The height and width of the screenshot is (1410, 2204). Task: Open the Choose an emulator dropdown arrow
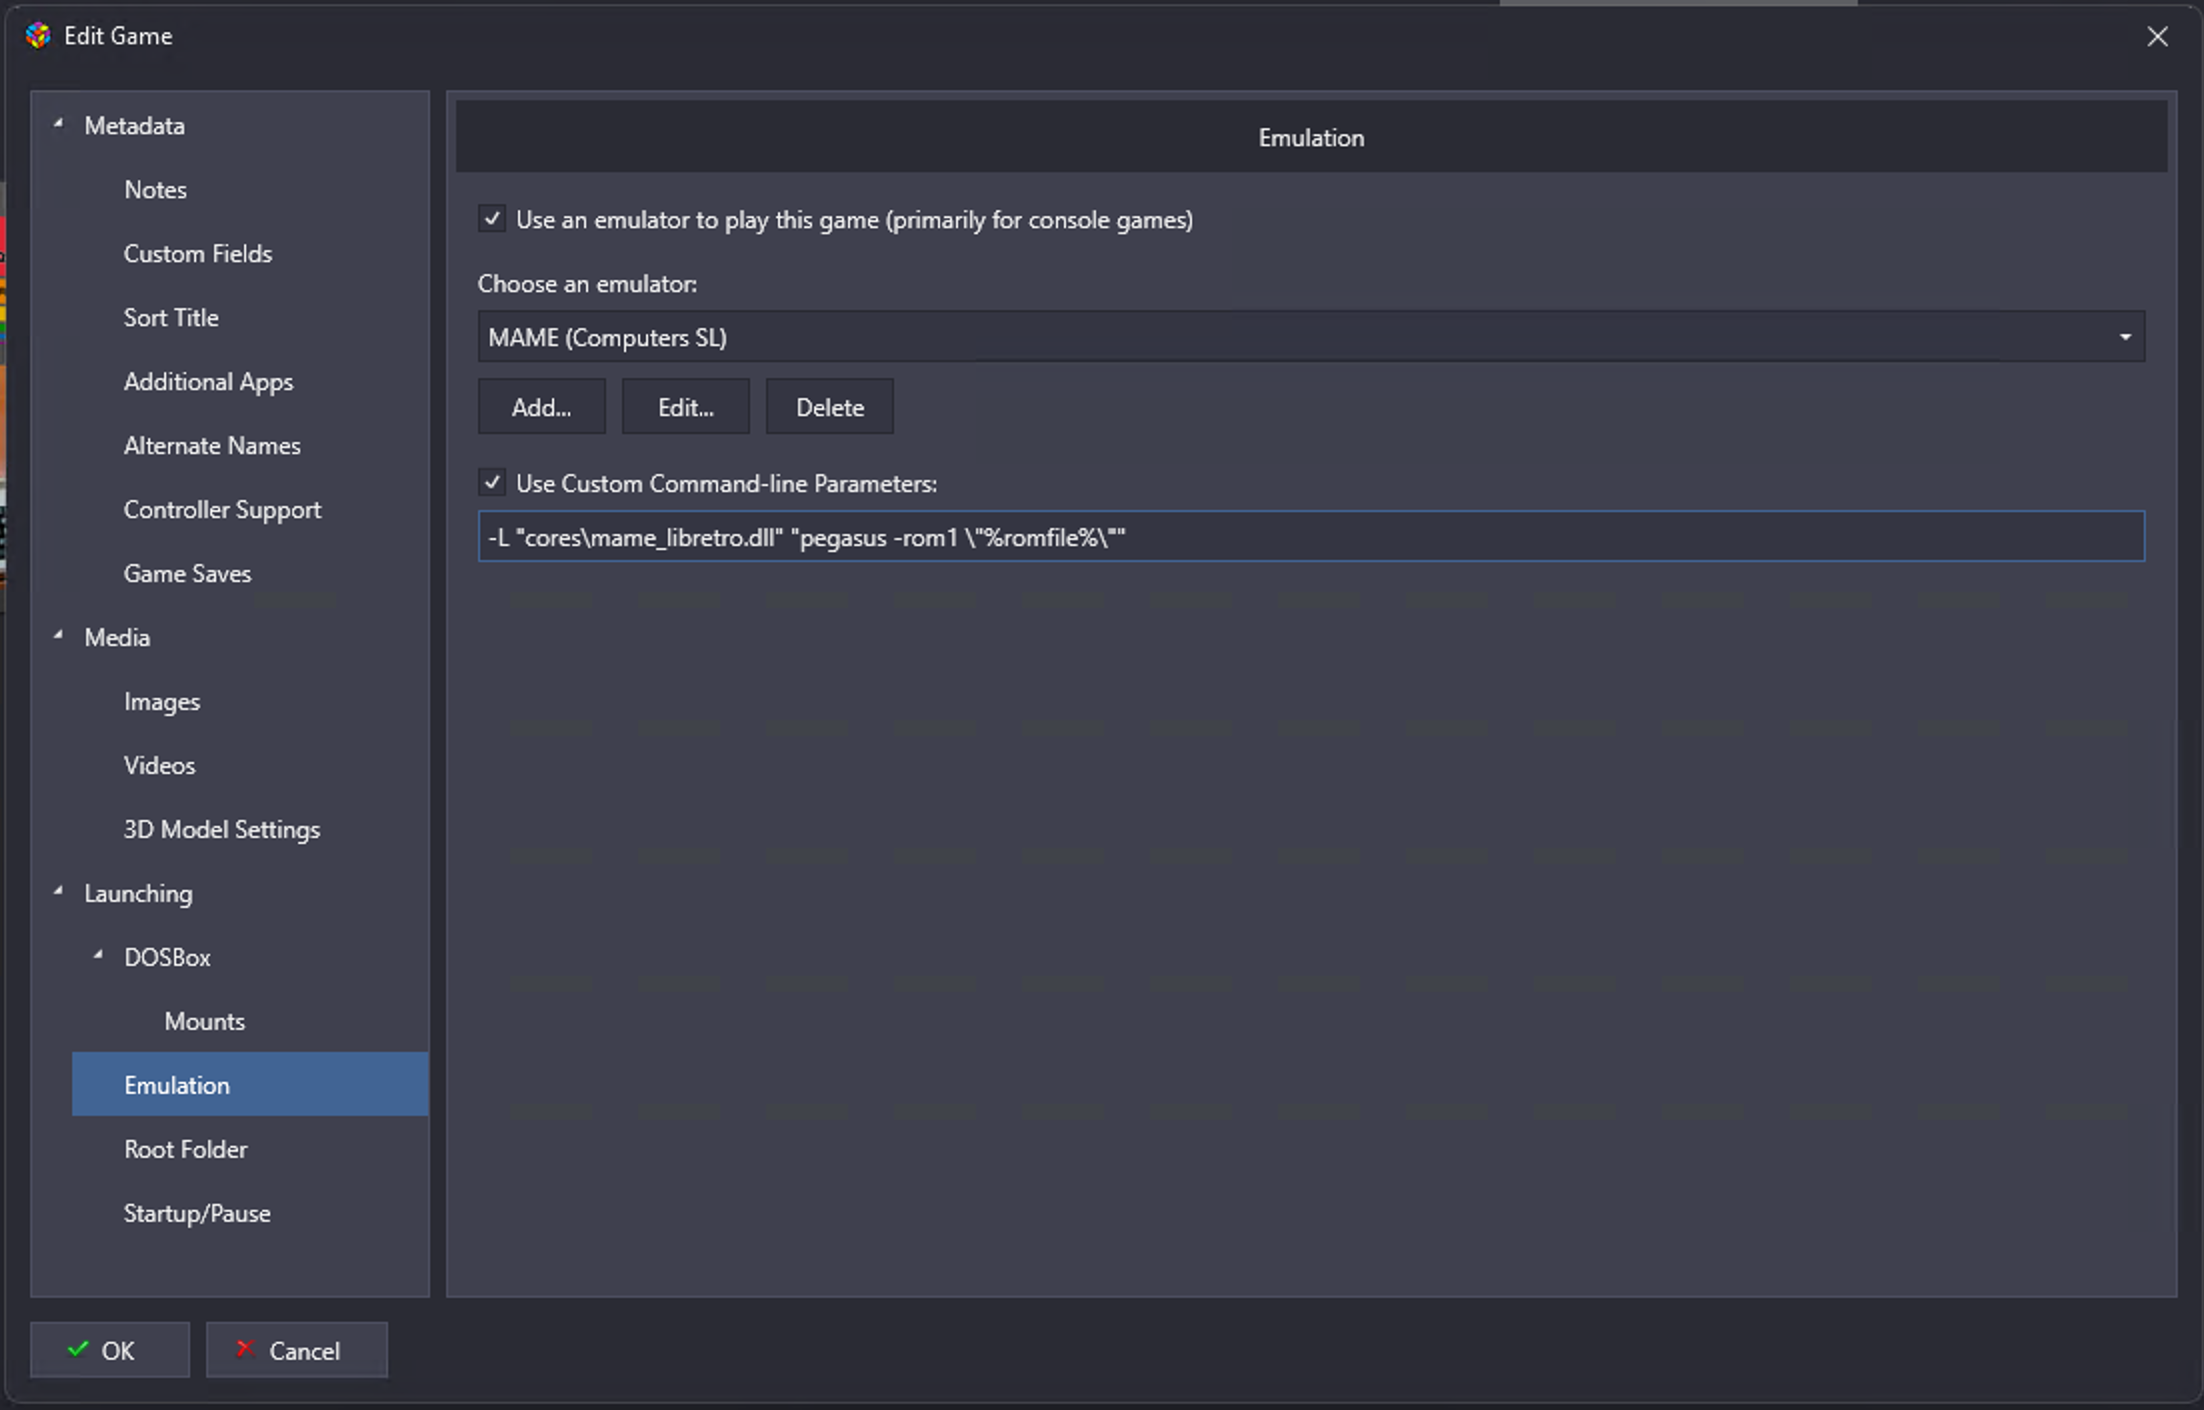point(2125,337)
